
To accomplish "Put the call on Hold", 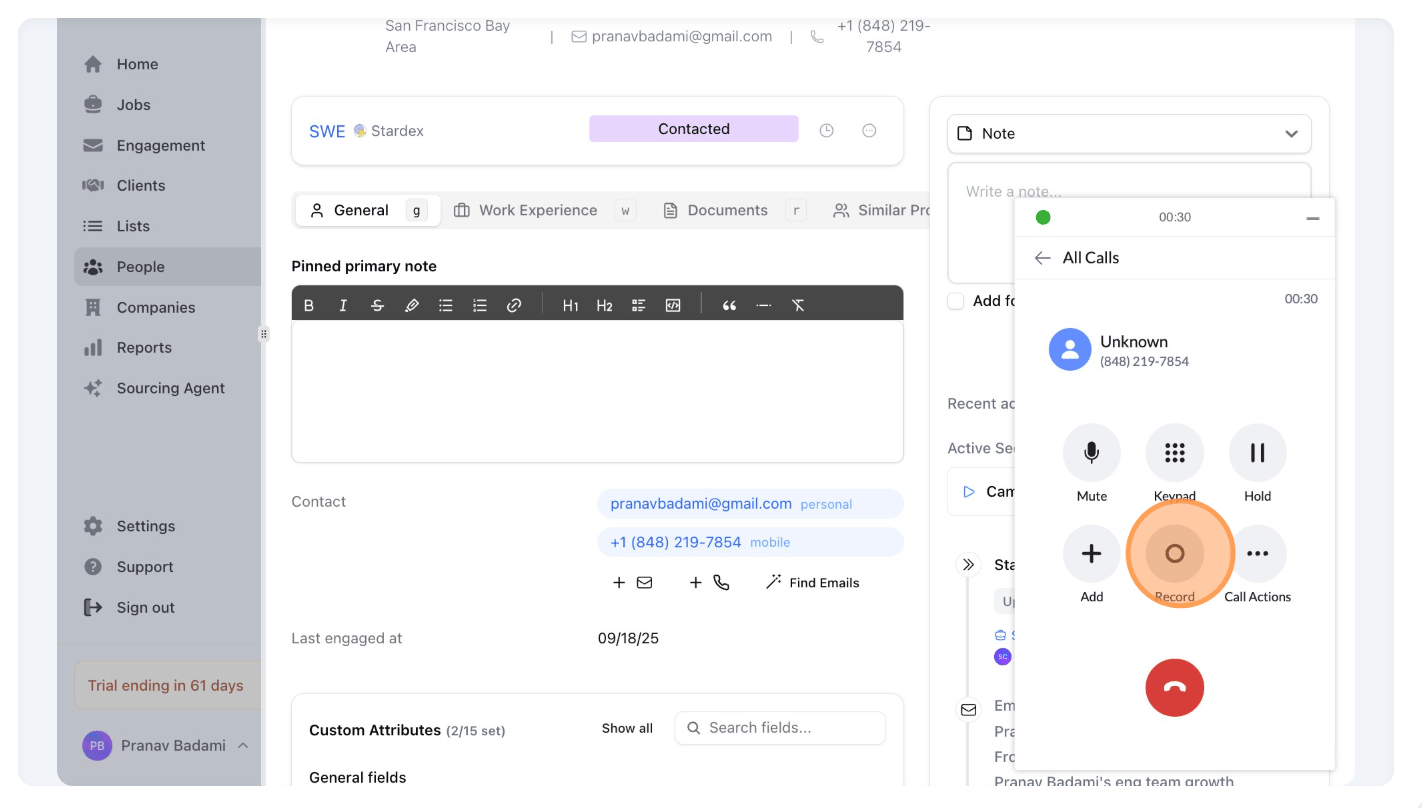I will (x=1257, y=453).
